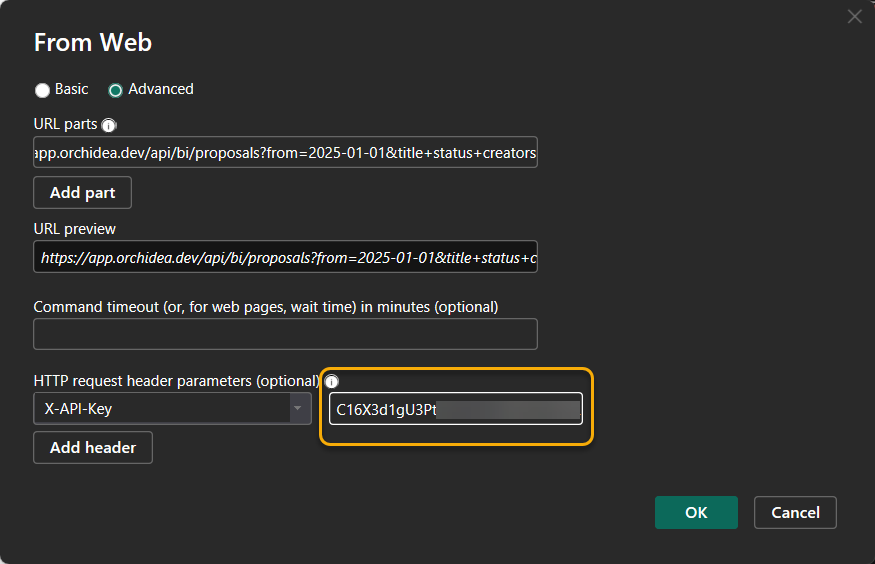Open the X-API-Key header name dropdown arrow

(297, 409)
